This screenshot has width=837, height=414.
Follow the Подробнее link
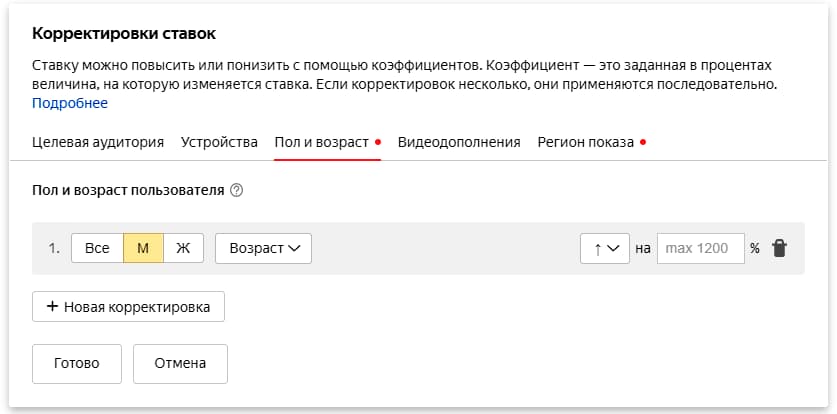pyautogui.click(x=70, y=103)
